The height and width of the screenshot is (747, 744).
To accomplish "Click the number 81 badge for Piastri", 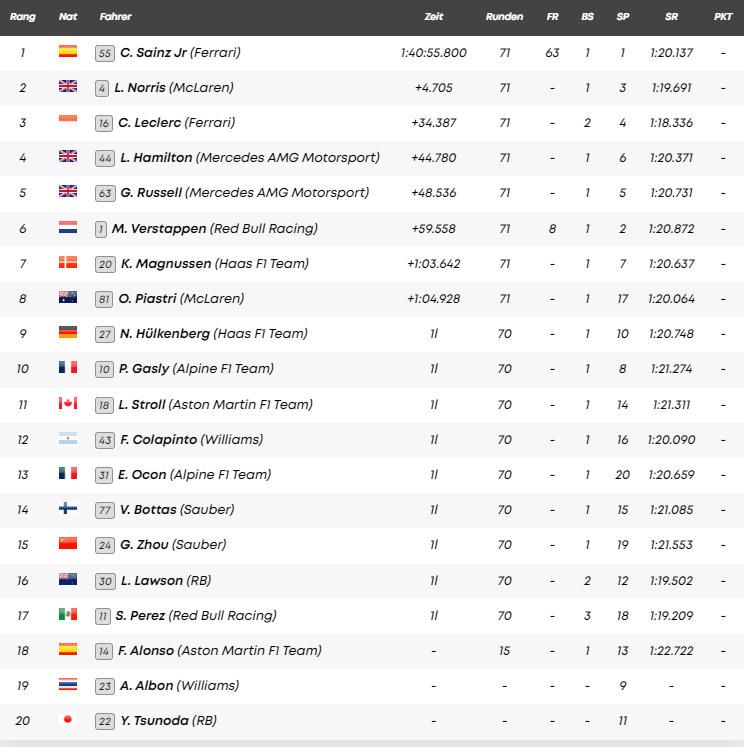I will 102,298.
